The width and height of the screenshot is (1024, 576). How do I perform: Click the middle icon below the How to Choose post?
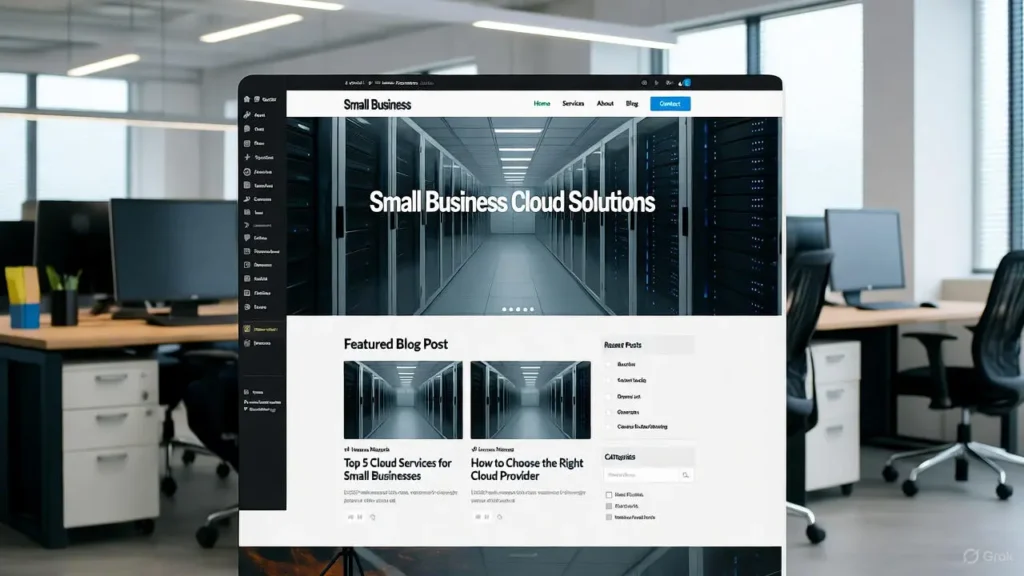[x=485, y=517]
